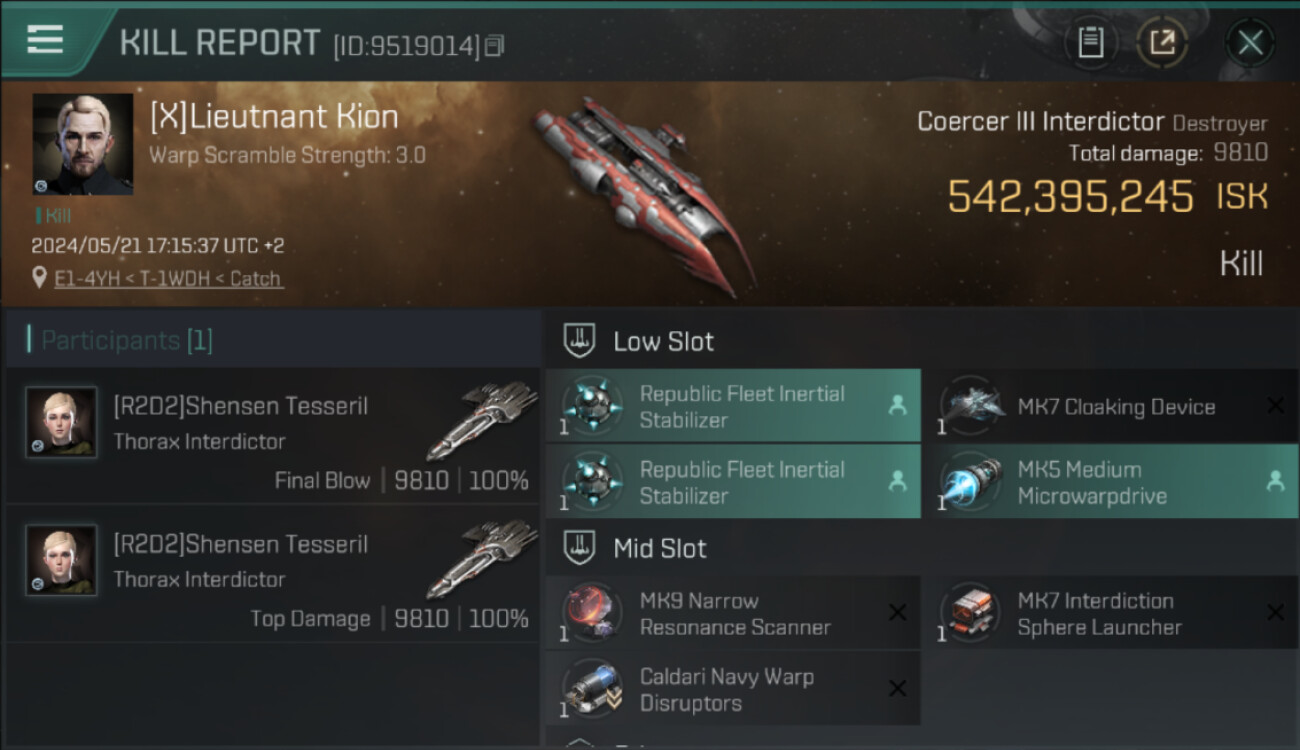Select second Republic Fleet Inertial Stabilizer row
The width and height of the screenshot is (1300, 750).
point(733,482)
